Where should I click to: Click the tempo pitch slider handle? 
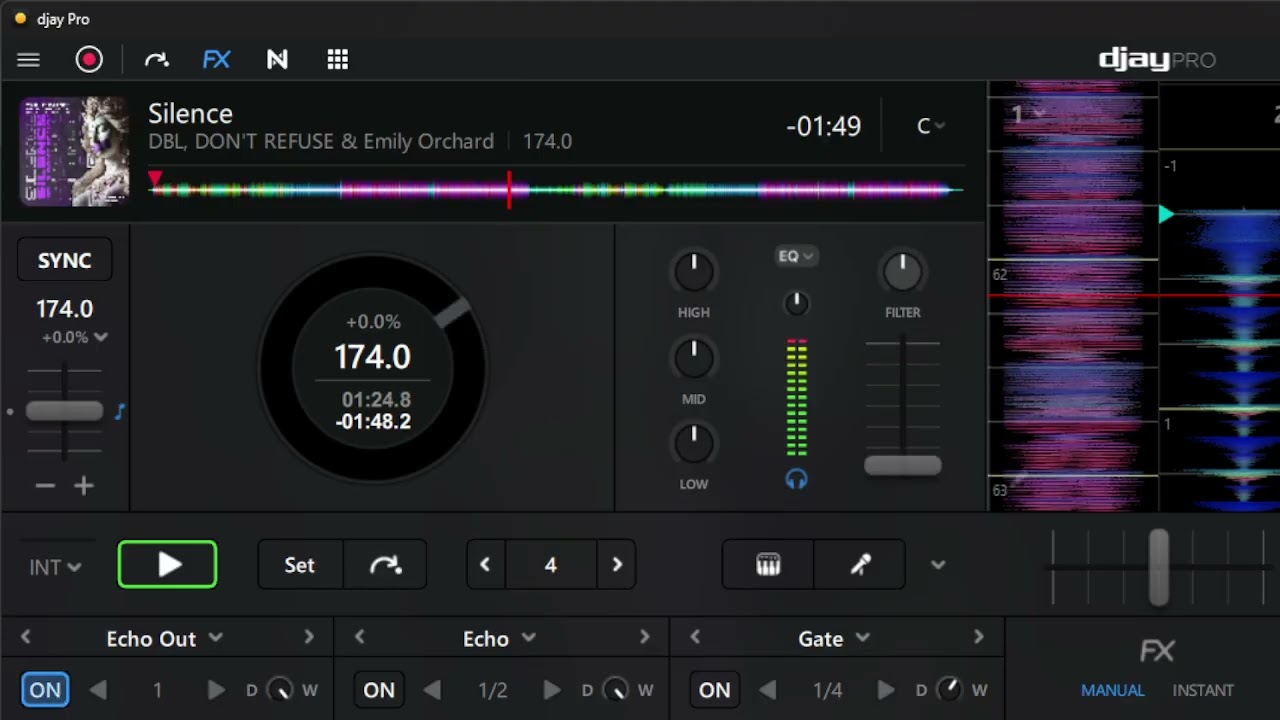[x=64, y=411]
